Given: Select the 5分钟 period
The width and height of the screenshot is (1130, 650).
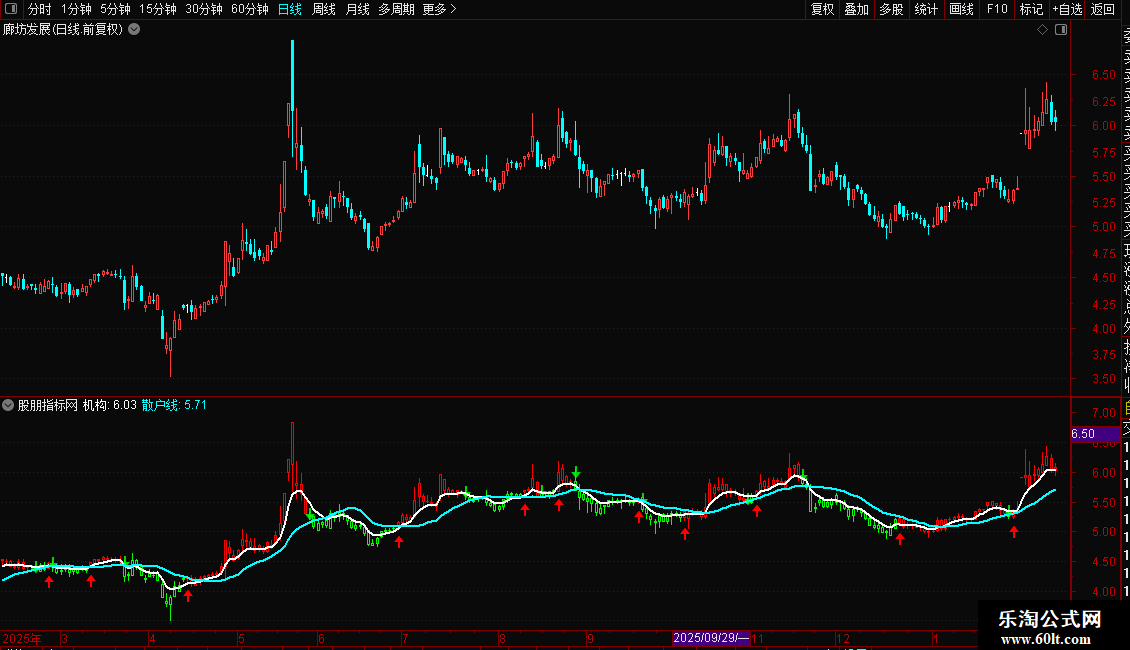Looking at the screenshot, I should tap(115, 9).
